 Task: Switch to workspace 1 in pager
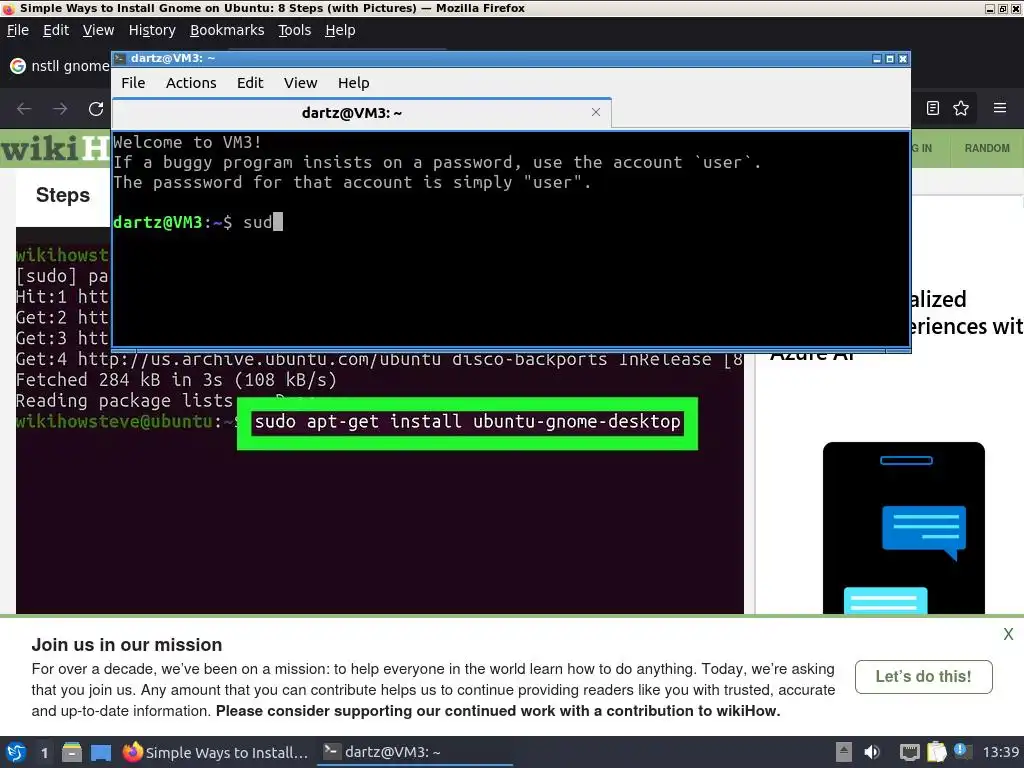(44, 753)
